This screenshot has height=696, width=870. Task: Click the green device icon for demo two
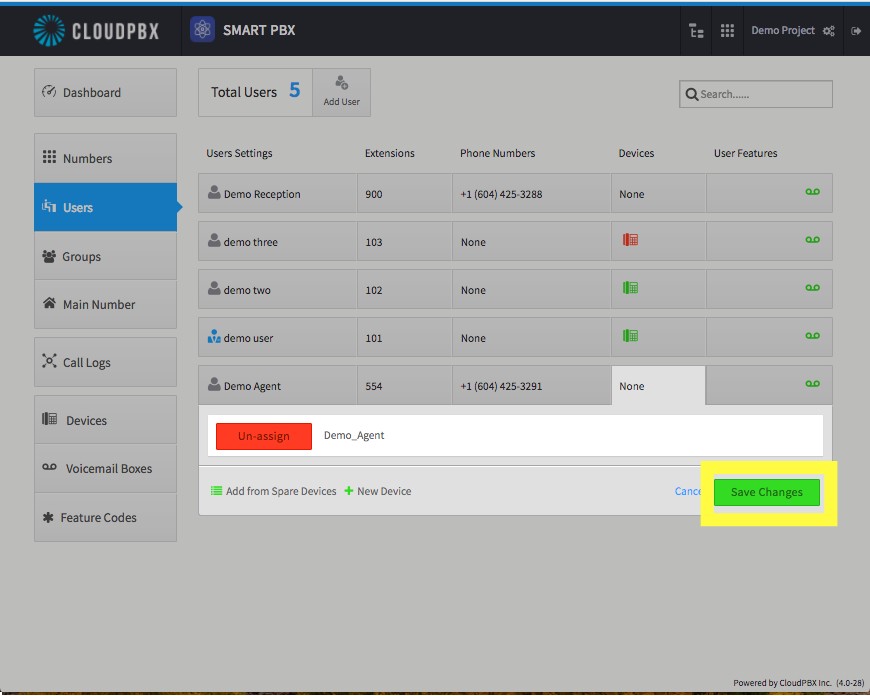(630, 288)
